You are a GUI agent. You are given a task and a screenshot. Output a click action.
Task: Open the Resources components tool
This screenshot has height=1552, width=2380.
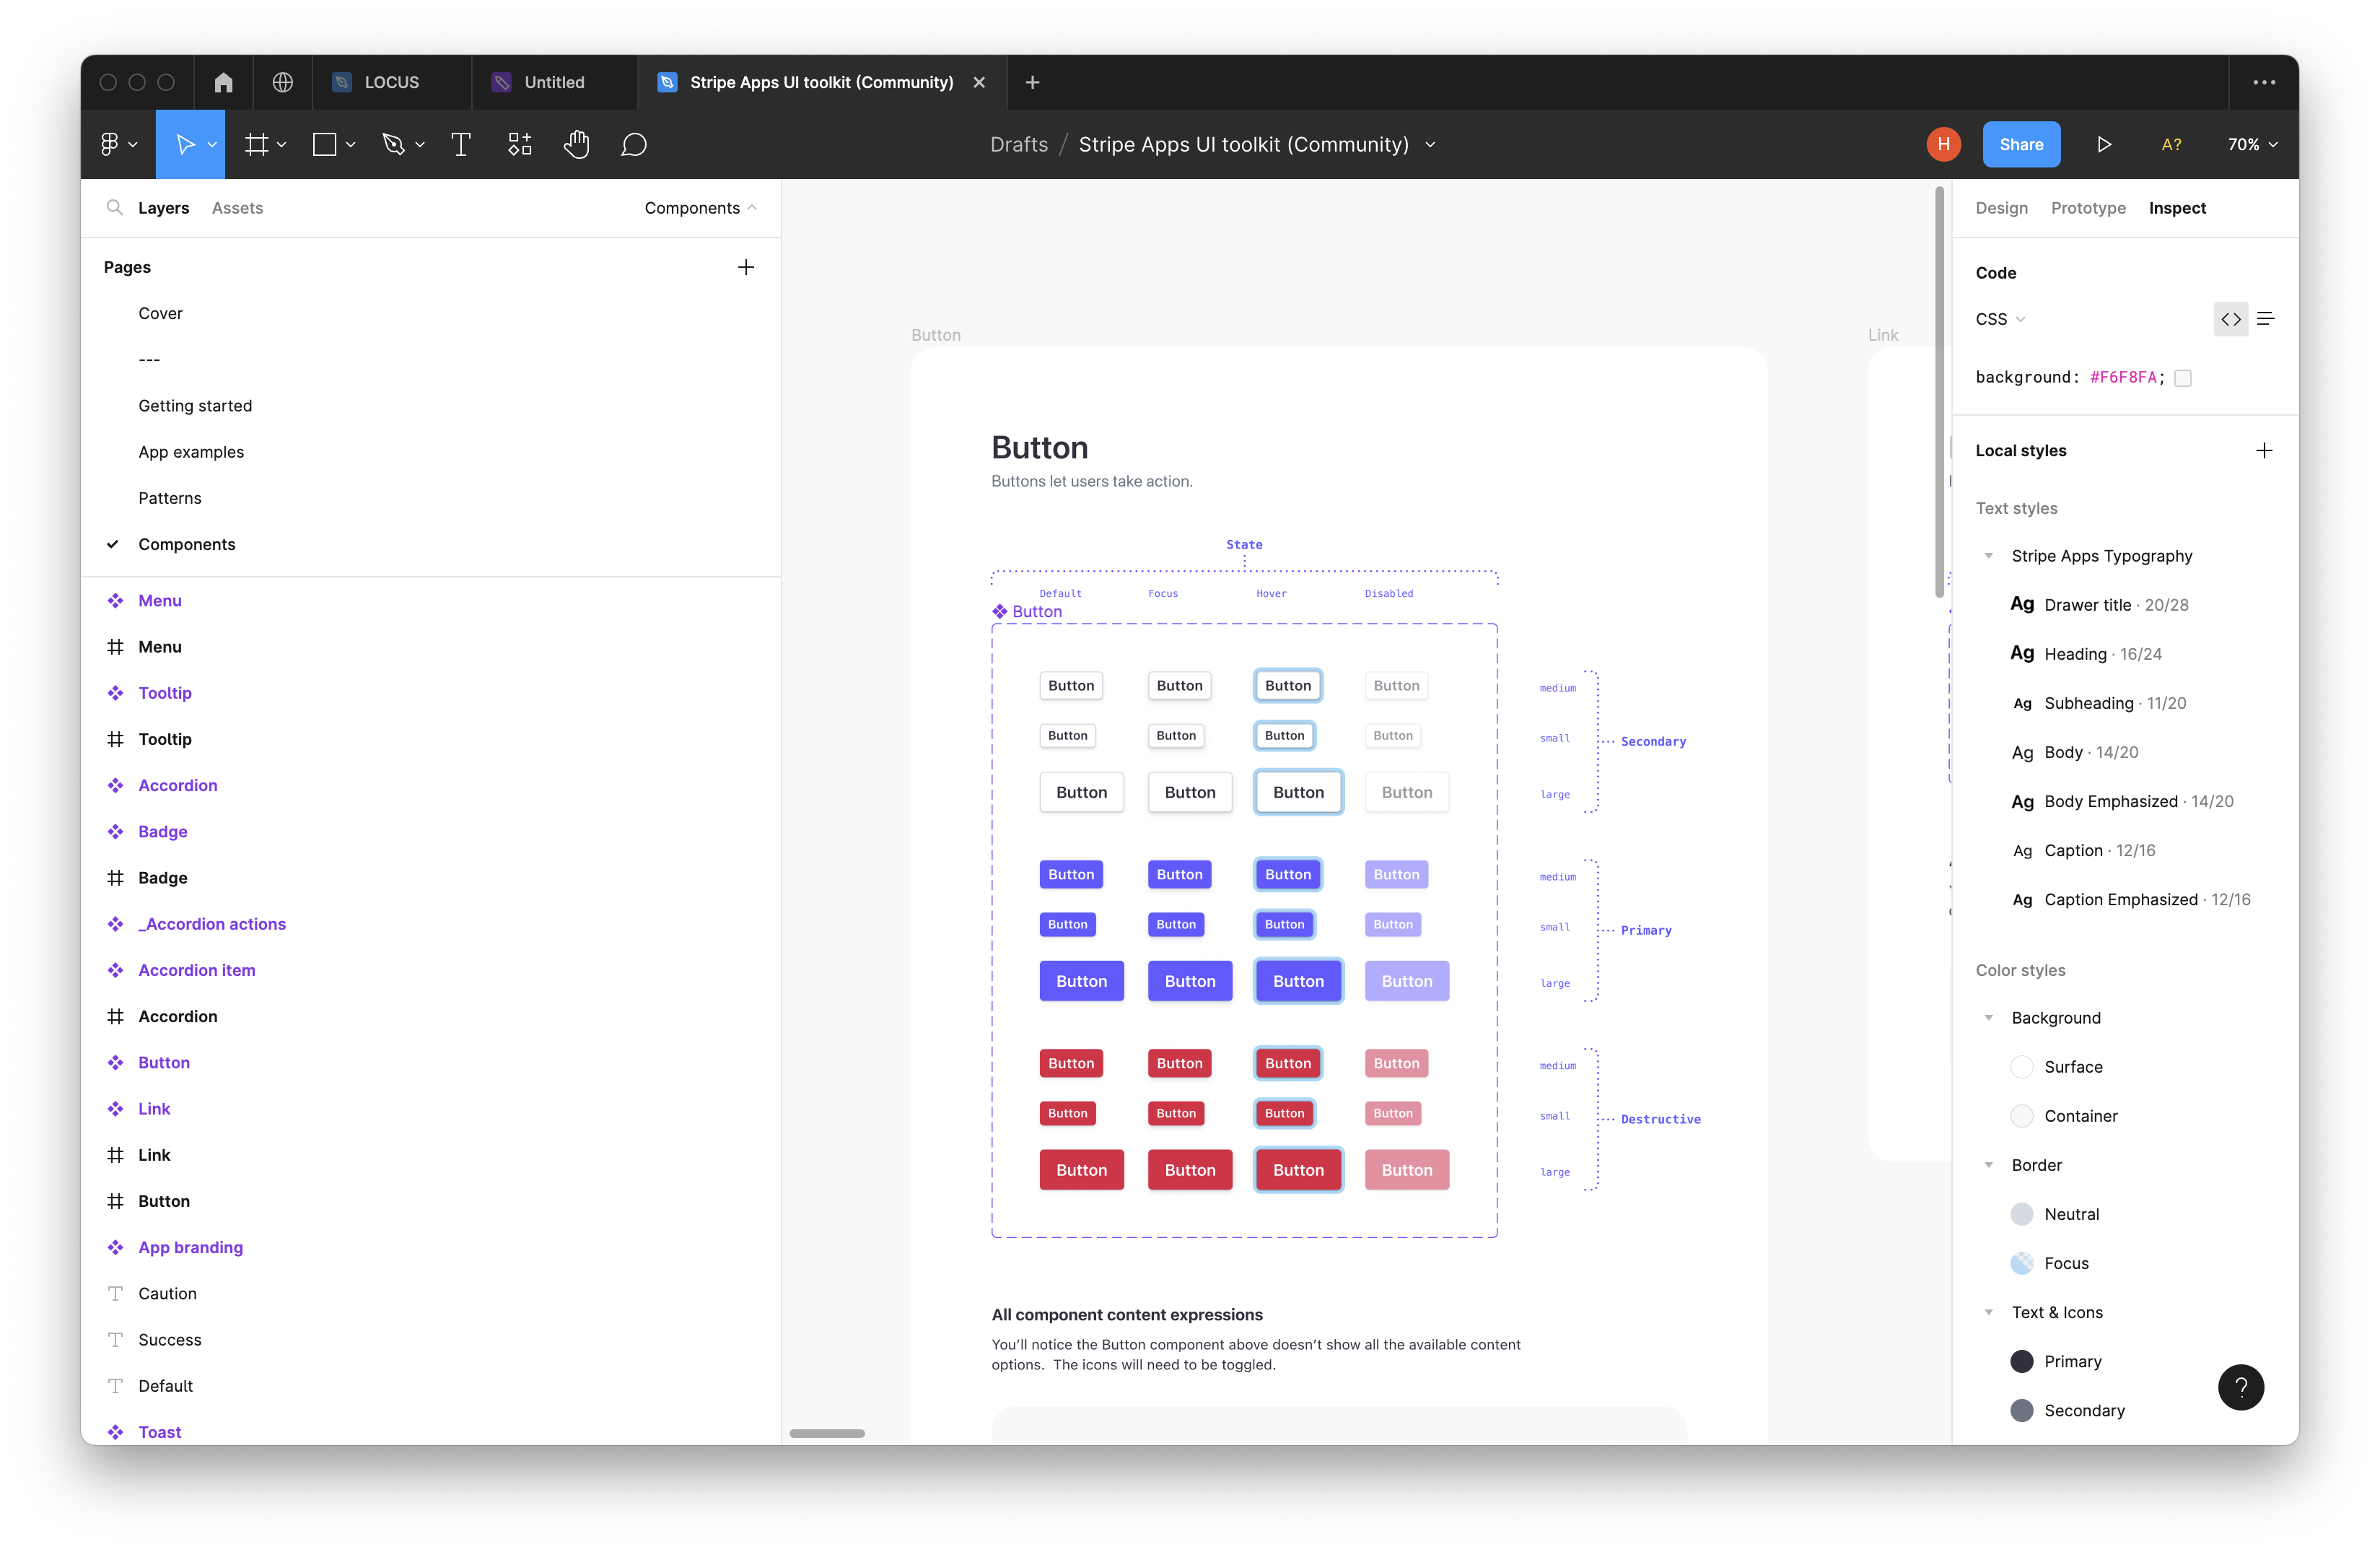point(520,145)
